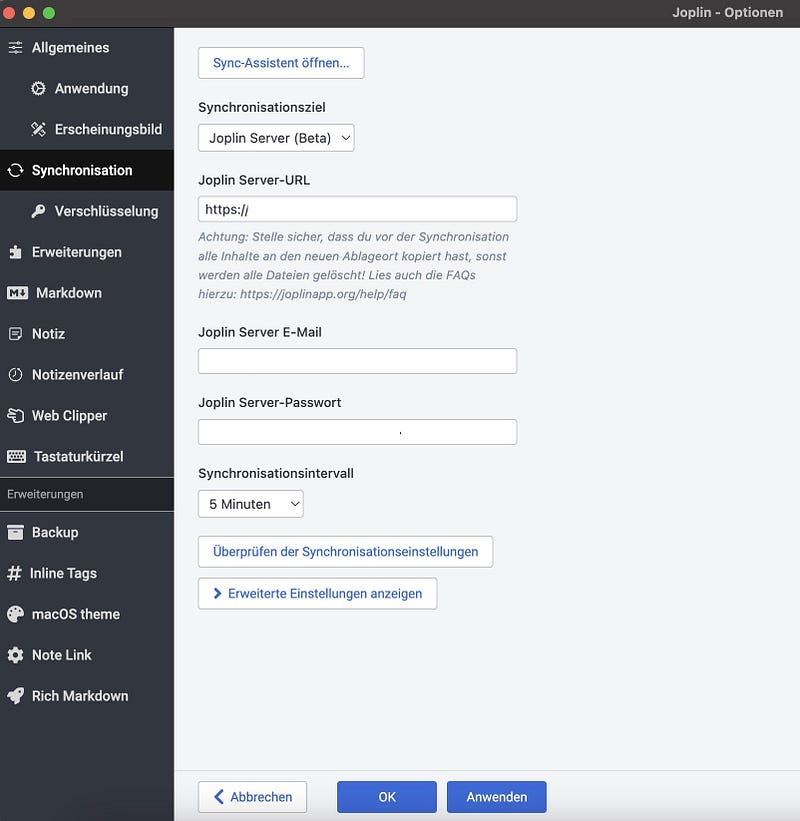Click the Synchronisation circular arrows icon
Image resolution: width=800 pixels, height=821 pixels.
15,170
